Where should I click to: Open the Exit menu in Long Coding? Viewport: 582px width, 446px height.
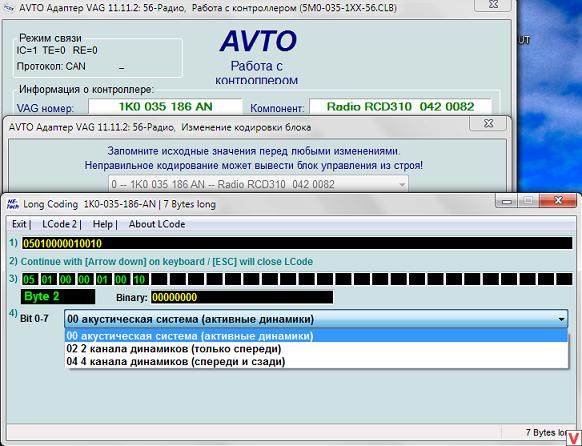(x=19, y=224)
